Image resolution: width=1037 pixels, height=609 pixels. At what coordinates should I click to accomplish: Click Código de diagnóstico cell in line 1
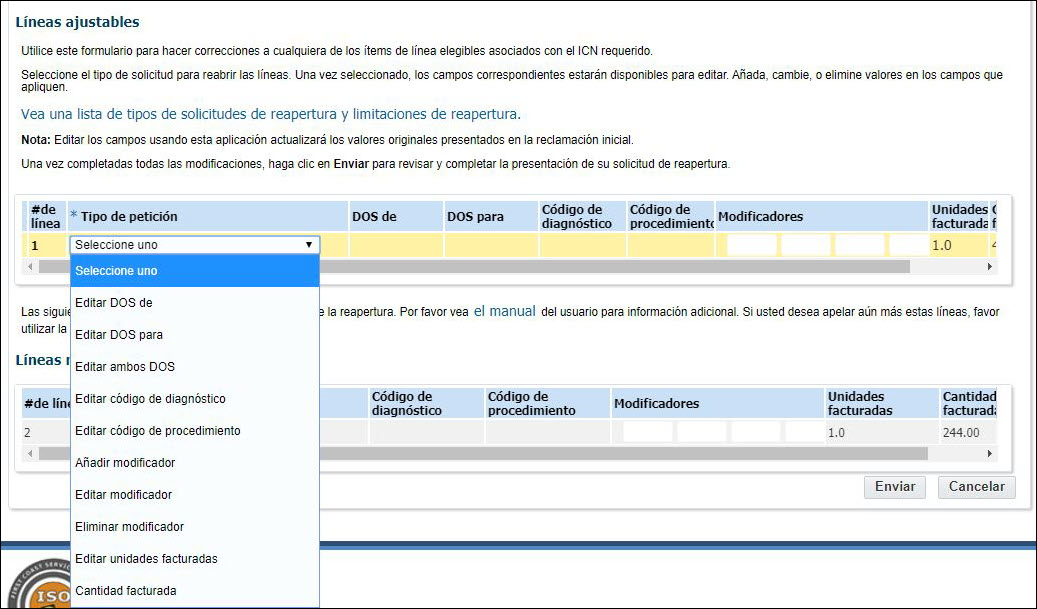(583, 245)
